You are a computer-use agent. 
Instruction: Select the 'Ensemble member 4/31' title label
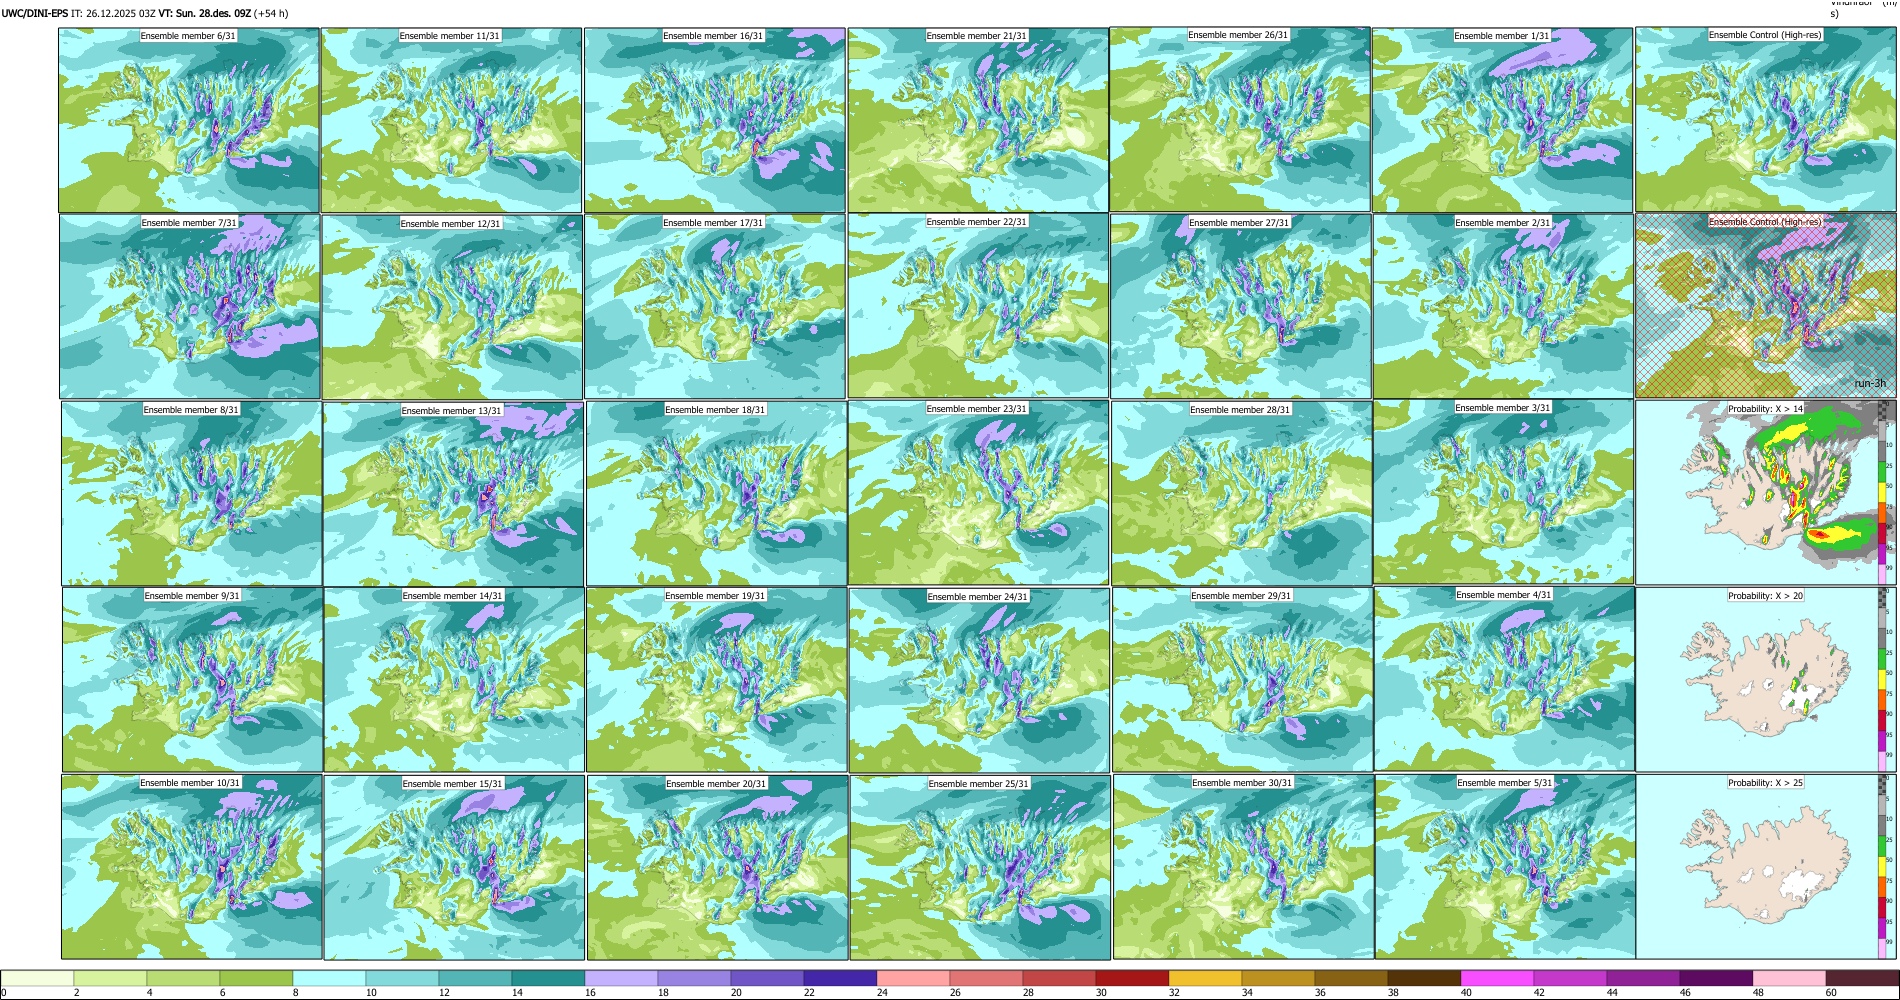point(1504,595)
